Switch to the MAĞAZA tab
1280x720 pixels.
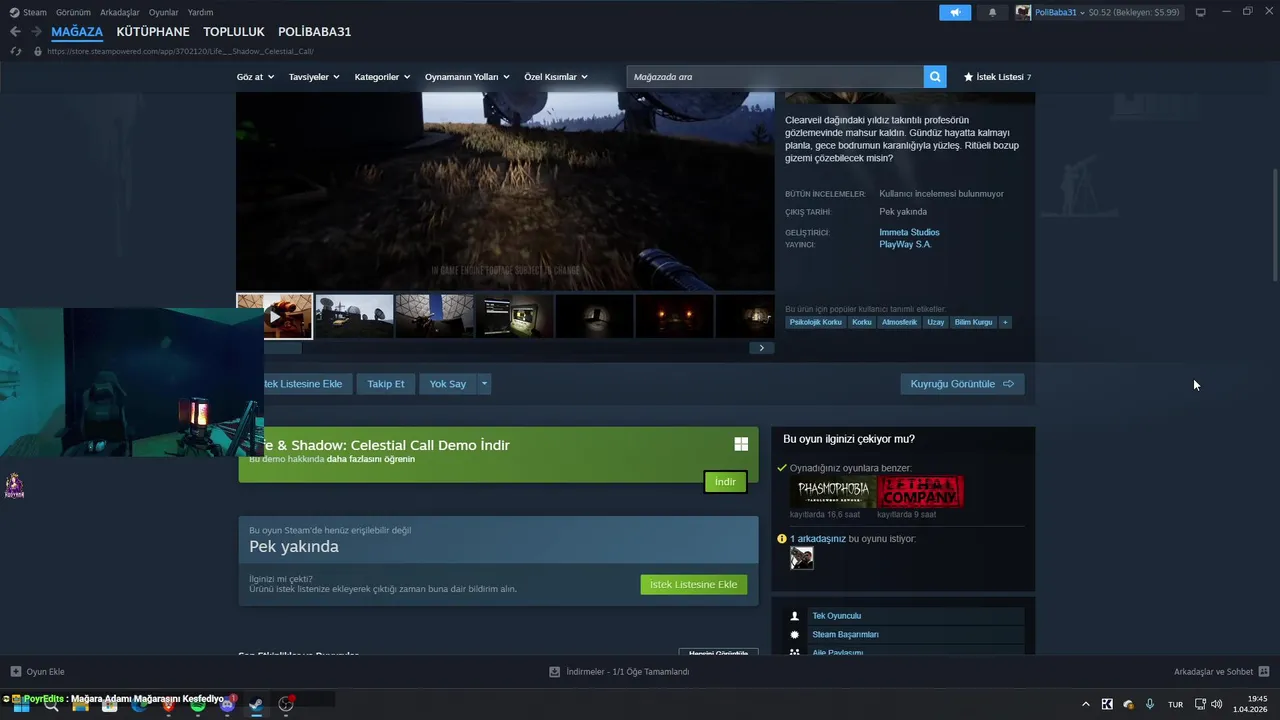coord(77,32)
